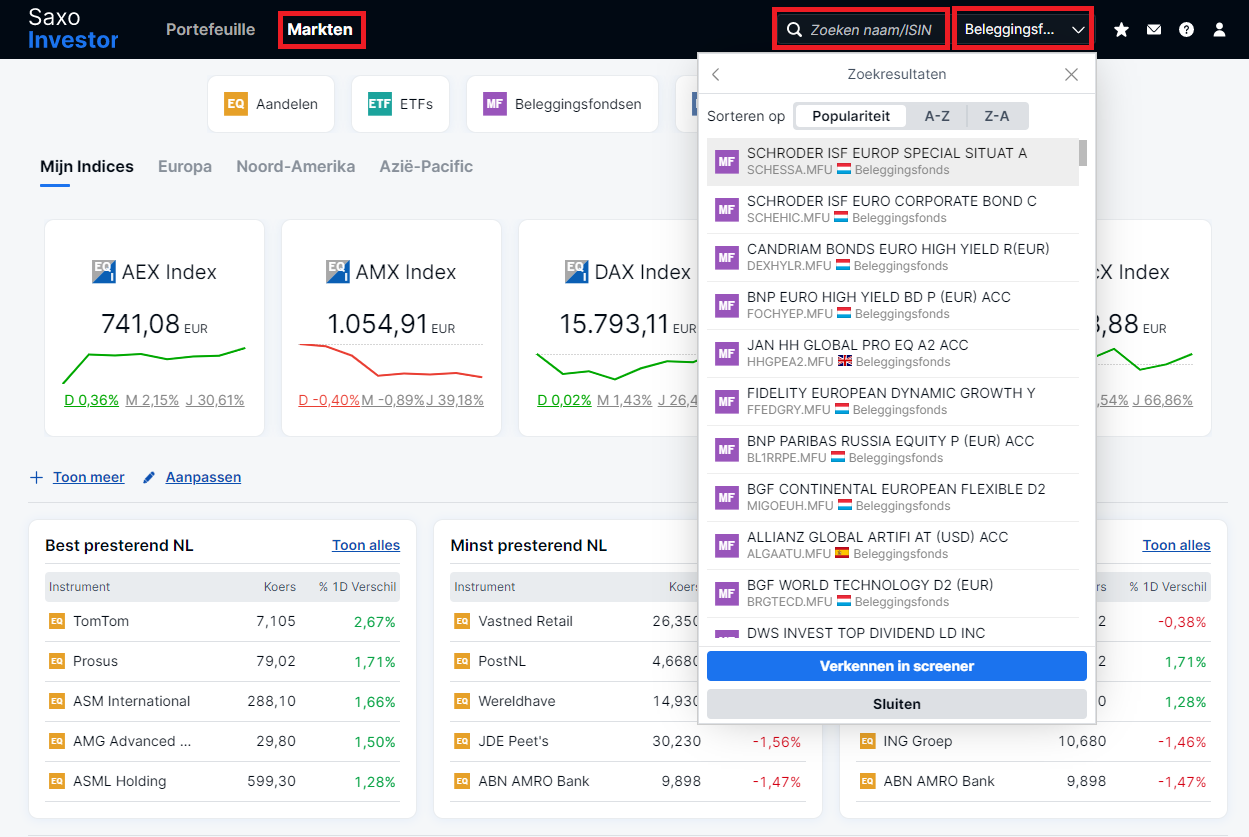Open the help question mark icon
Image resolution: width=1249 pixels, height=837 pixels.
[x=1186, y=30]
